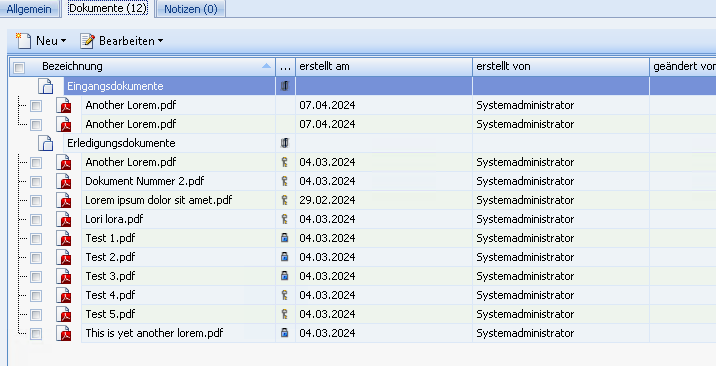Click lock icon in Test 1.pdf row
Viewport: 716px width, 366px height.
(284, 238)
